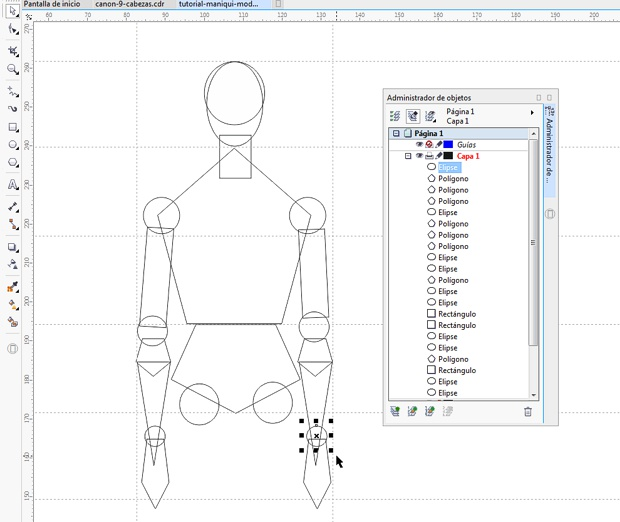
Task: Select the Eyedropper tool
Action: (x=13, y=287)
